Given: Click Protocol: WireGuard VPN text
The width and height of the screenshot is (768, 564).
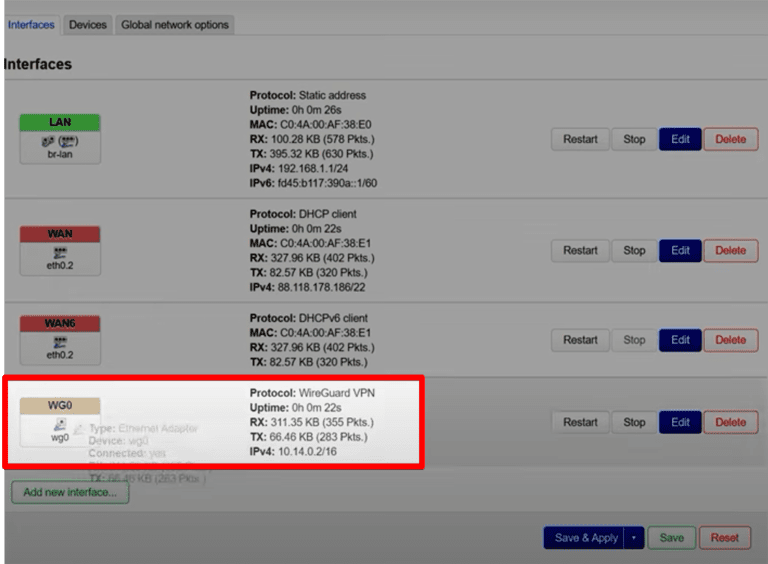Looking at the screenshot, I should (312, 393).
